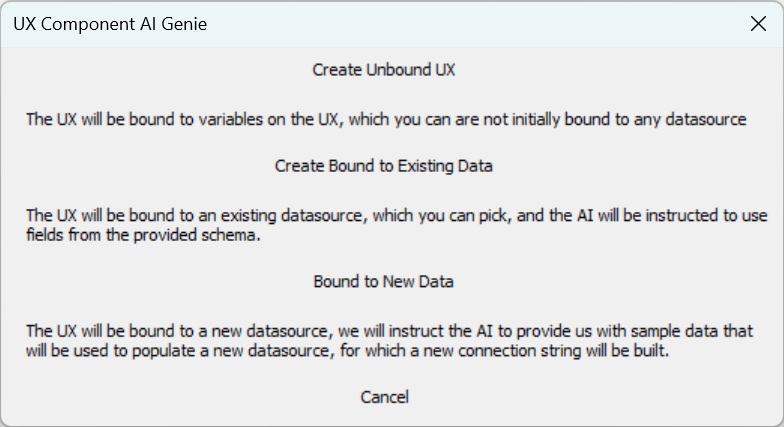Image resolution: width=784 pixels, height=427 pixels.
Task: Cancel the AI Genie dialog
Action: 384,396
